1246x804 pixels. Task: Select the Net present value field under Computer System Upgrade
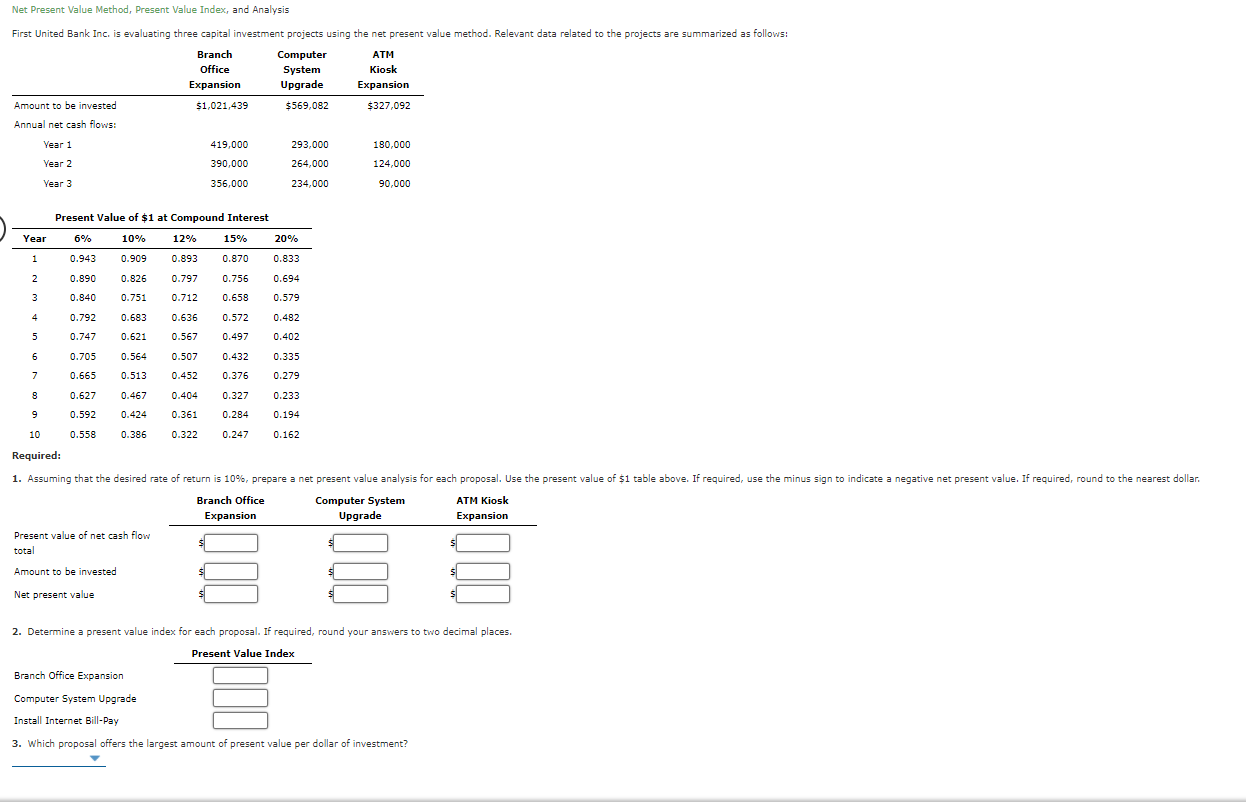pos(360,593)
